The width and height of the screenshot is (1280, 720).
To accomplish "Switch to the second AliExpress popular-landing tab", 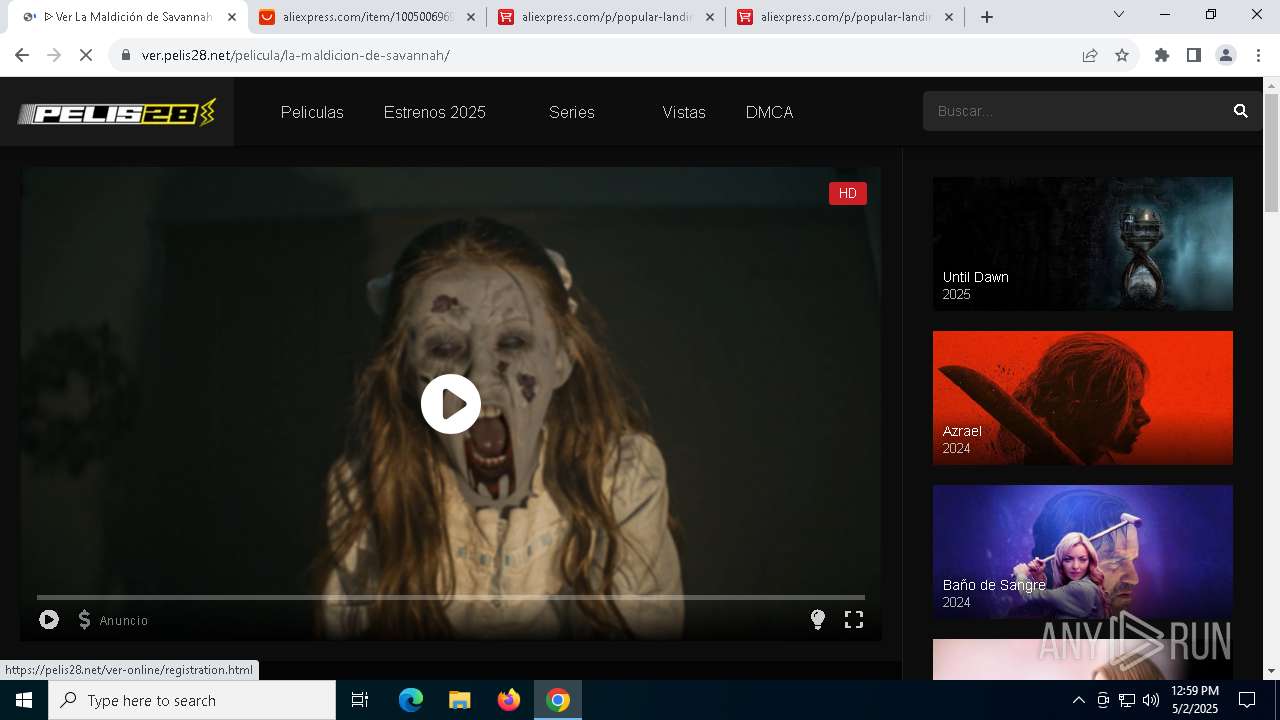I will click(606, 17).
